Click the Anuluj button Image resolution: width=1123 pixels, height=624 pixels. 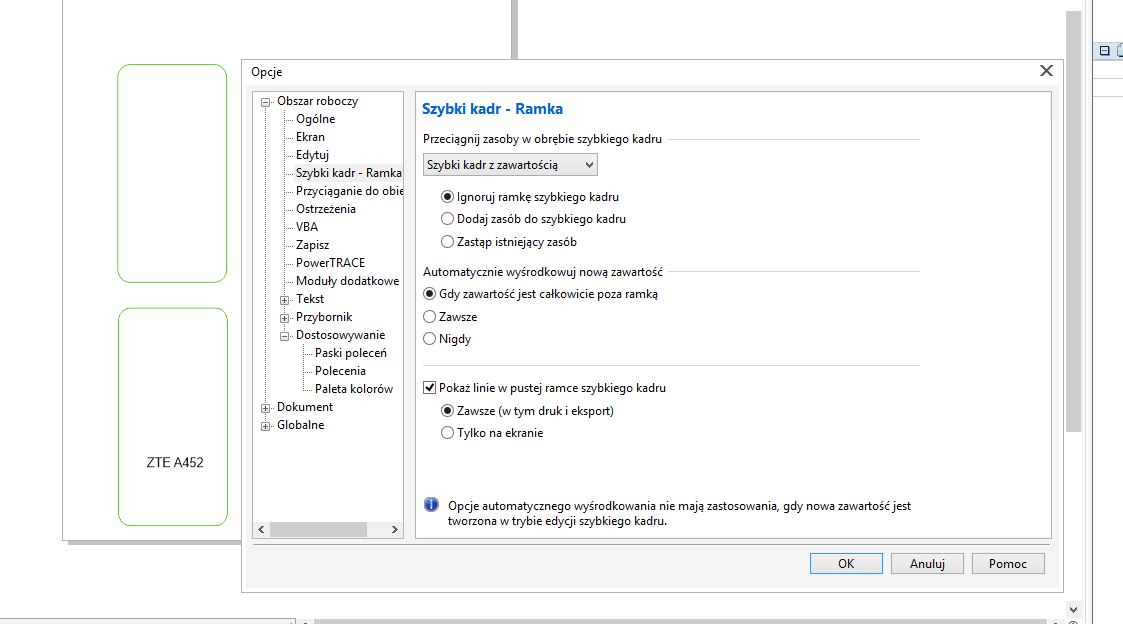click(927, 563)
